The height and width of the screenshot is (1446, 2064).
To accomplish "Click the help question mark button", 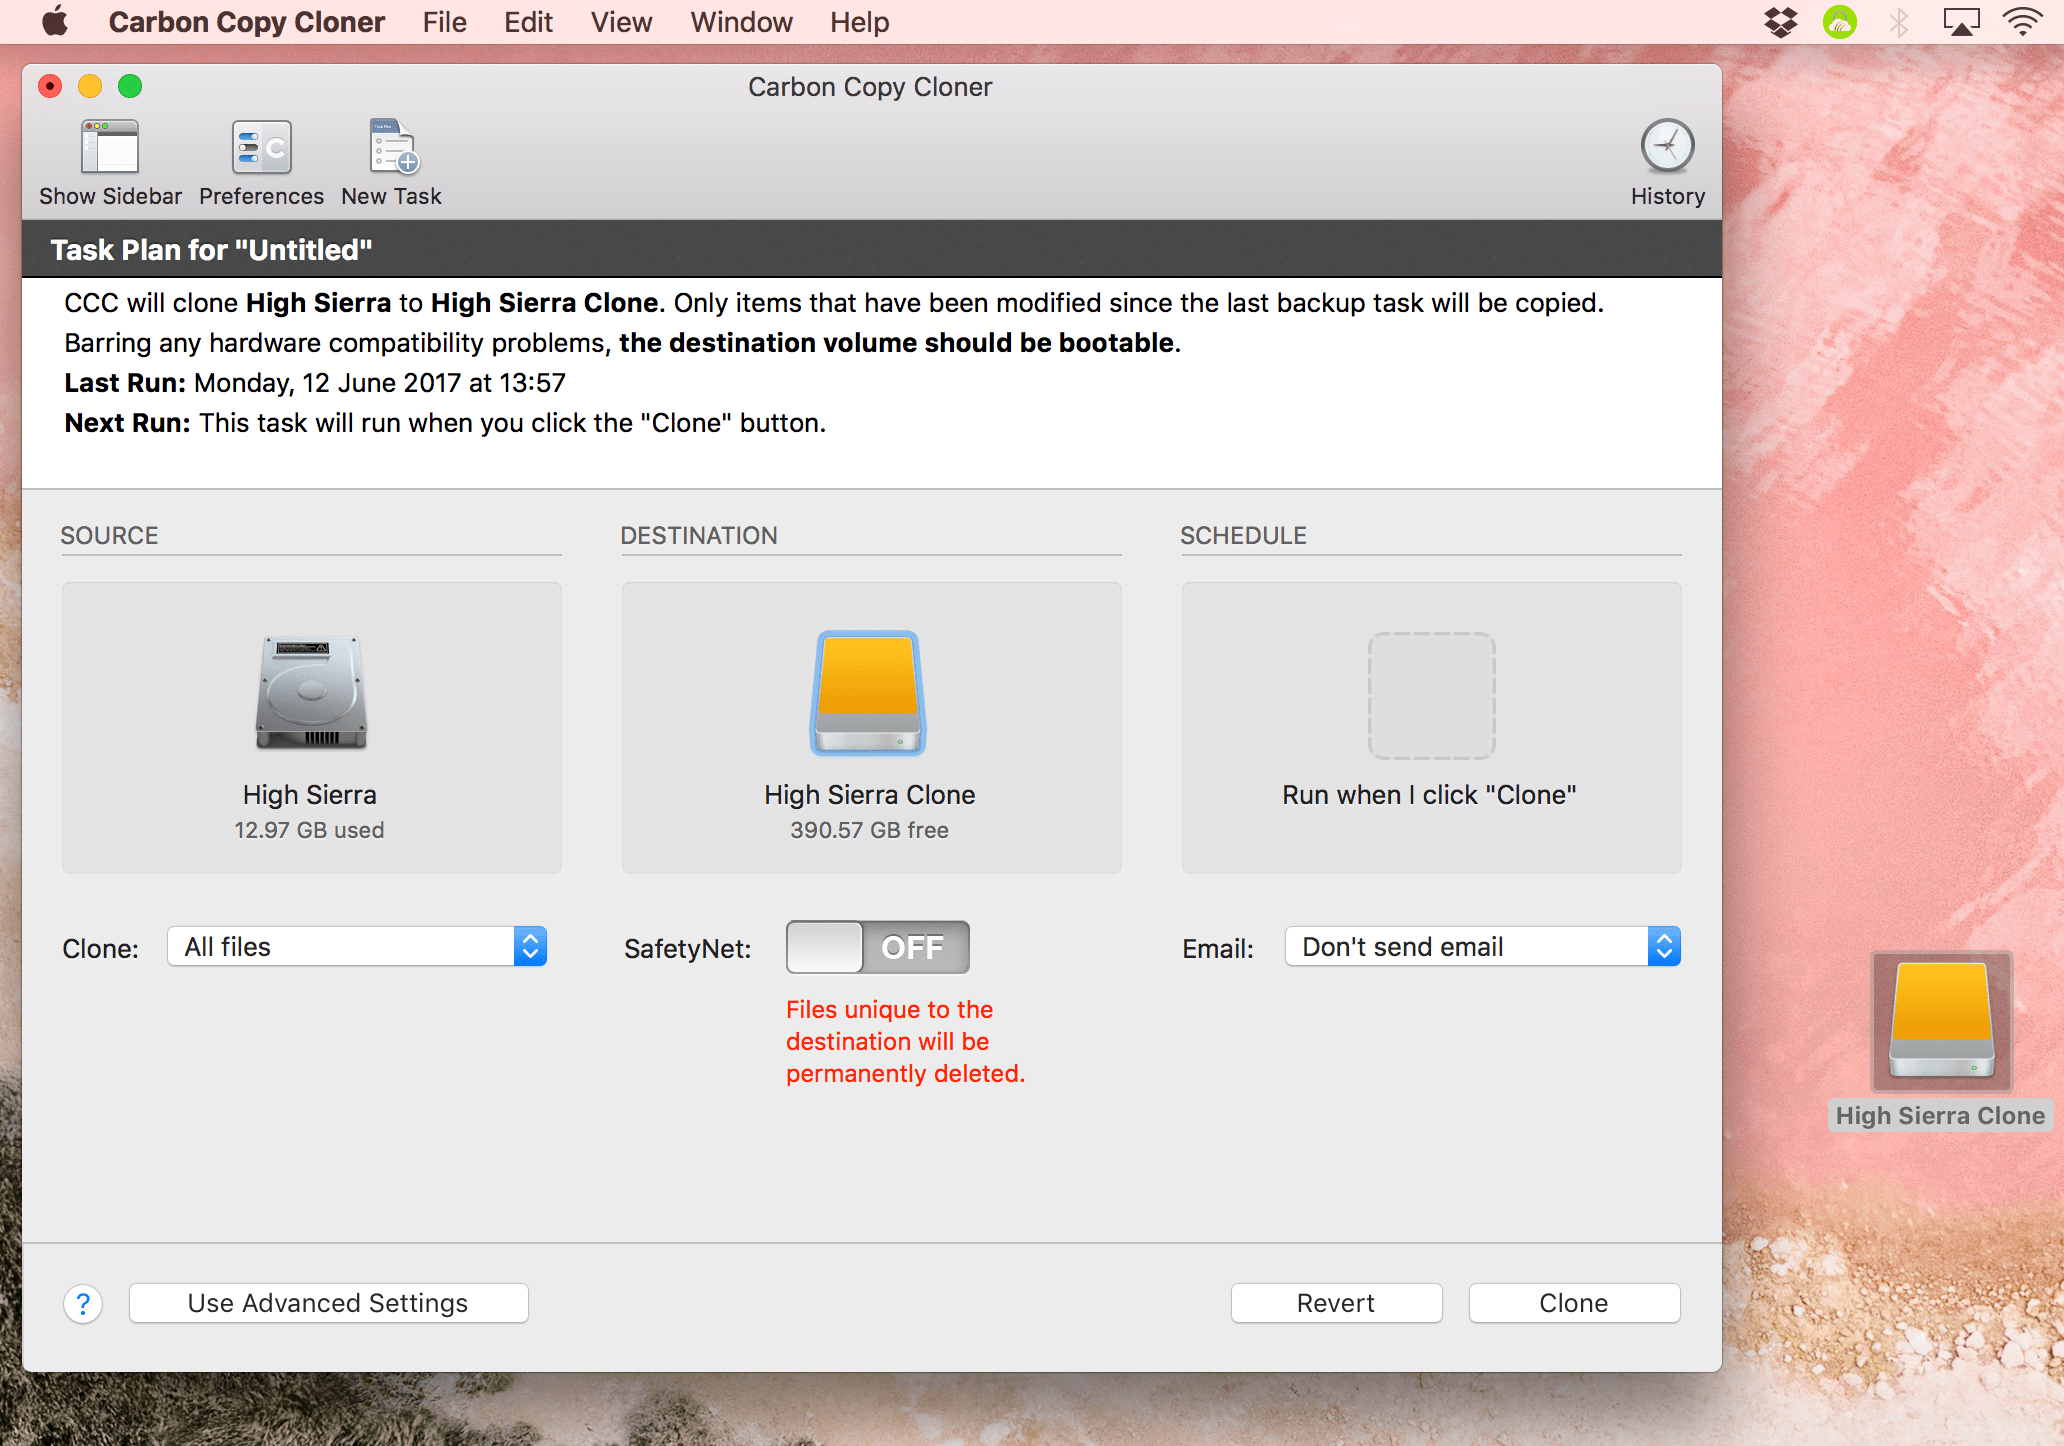I will tap(83, 1303).
